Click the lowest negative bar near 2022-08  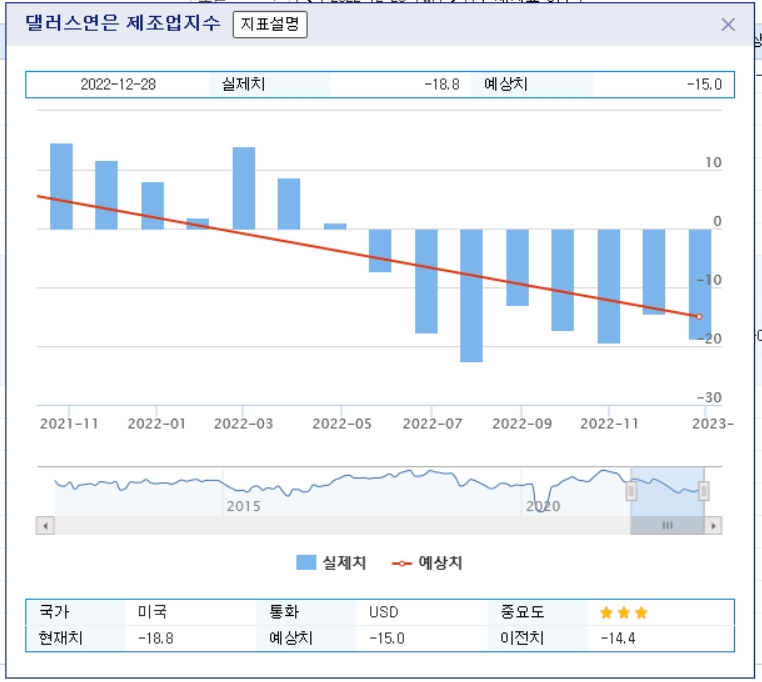(x=471, y=296)
